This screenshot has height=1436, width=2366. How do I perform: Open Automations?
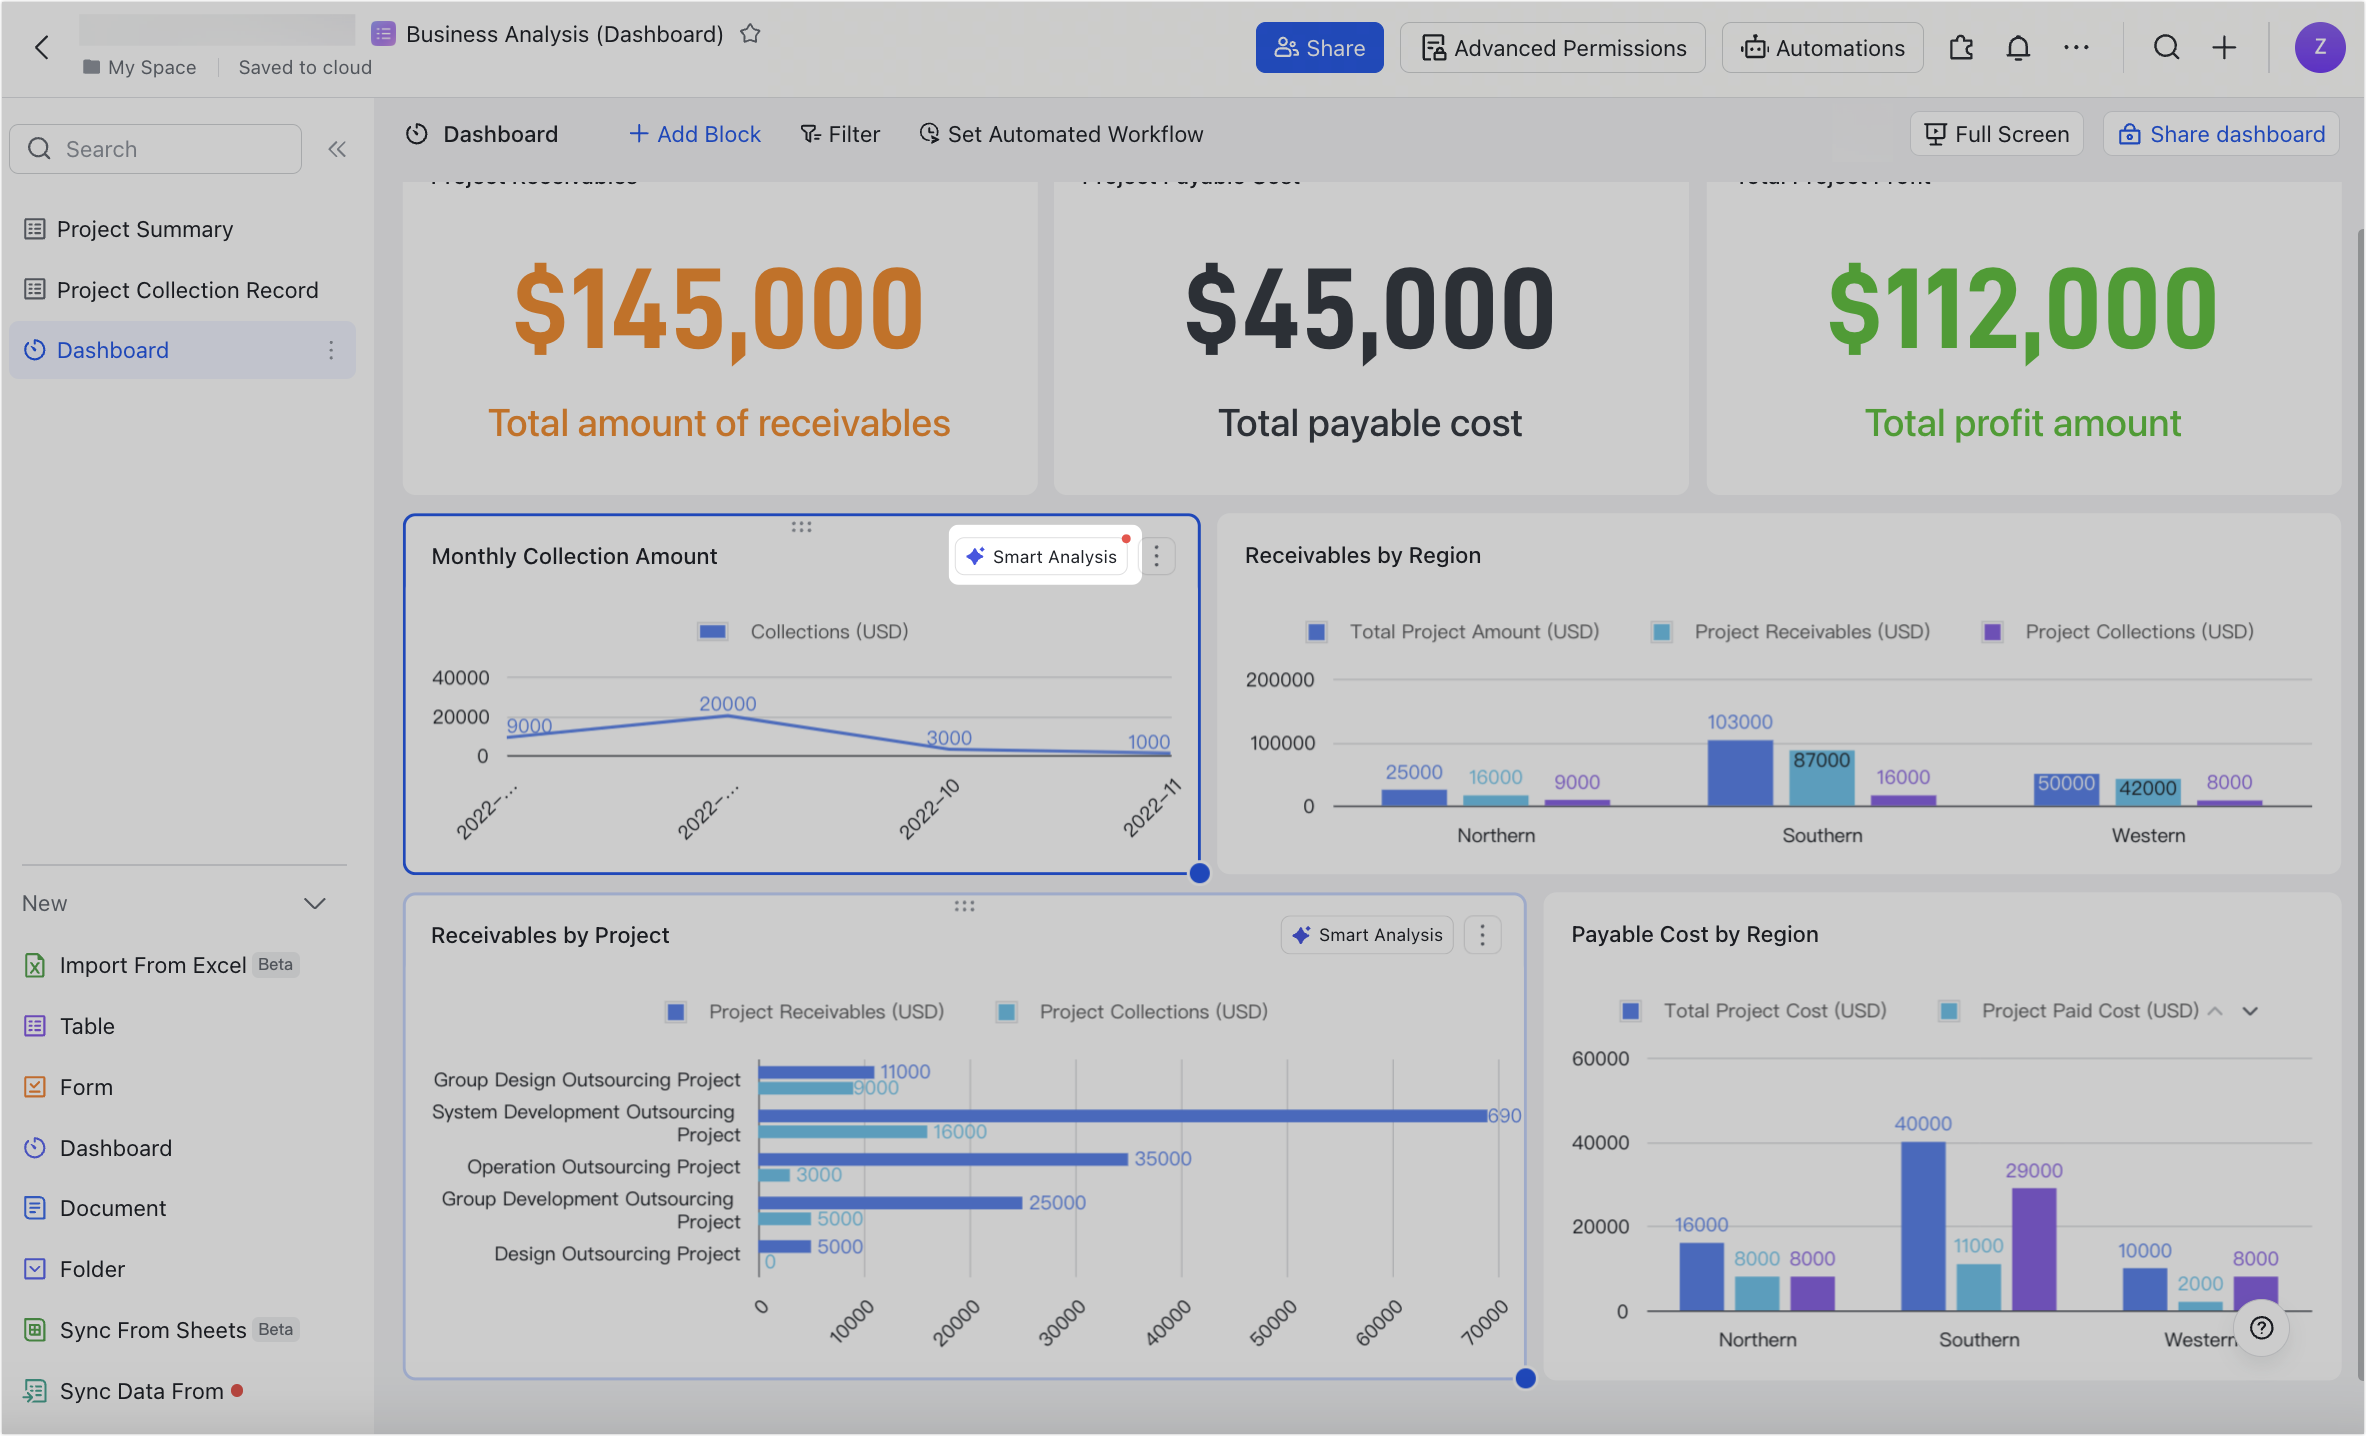(1822, 47)
